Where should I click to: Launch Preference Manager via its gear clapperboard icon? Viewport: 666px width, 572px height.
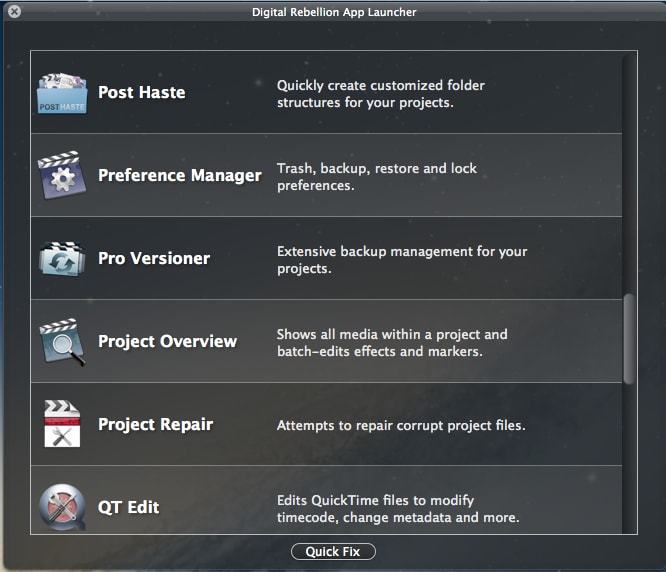pos(62,175)
